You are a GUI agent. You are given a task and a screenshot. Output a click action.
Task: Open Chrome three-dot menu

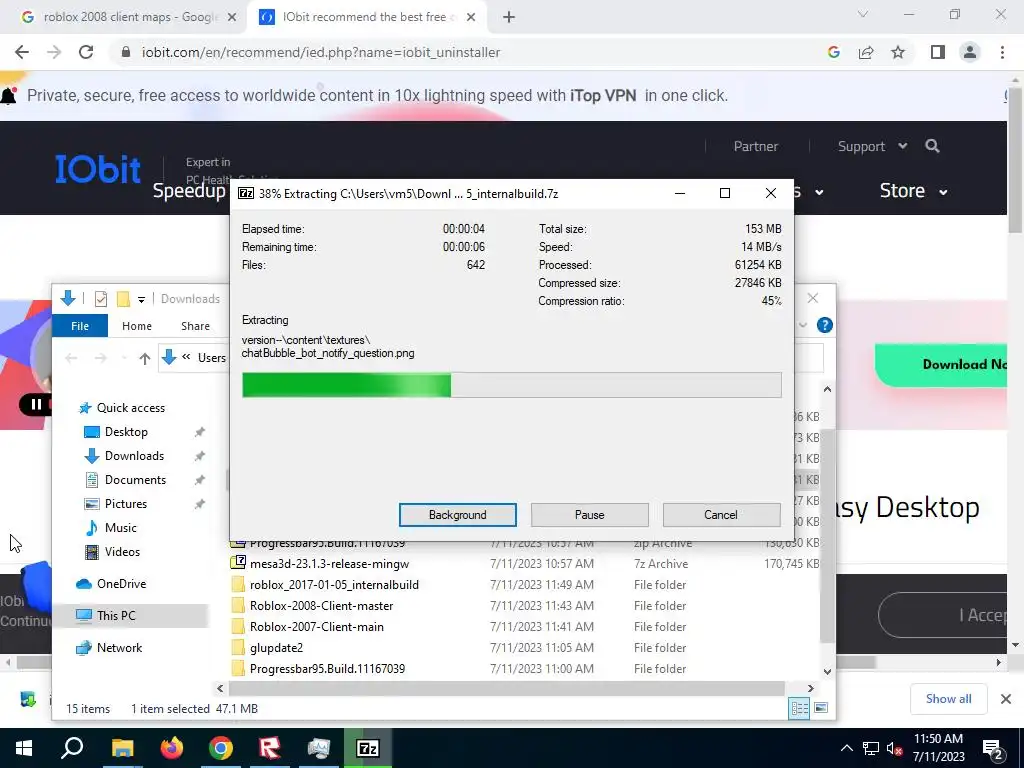(1002, 52)
